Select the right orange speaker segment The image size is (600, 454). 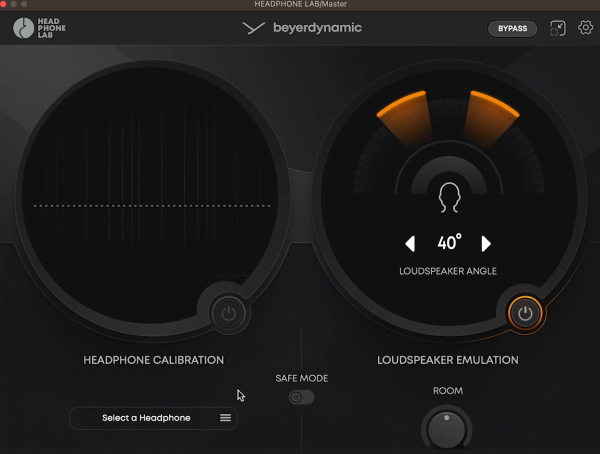click(491, 118)
